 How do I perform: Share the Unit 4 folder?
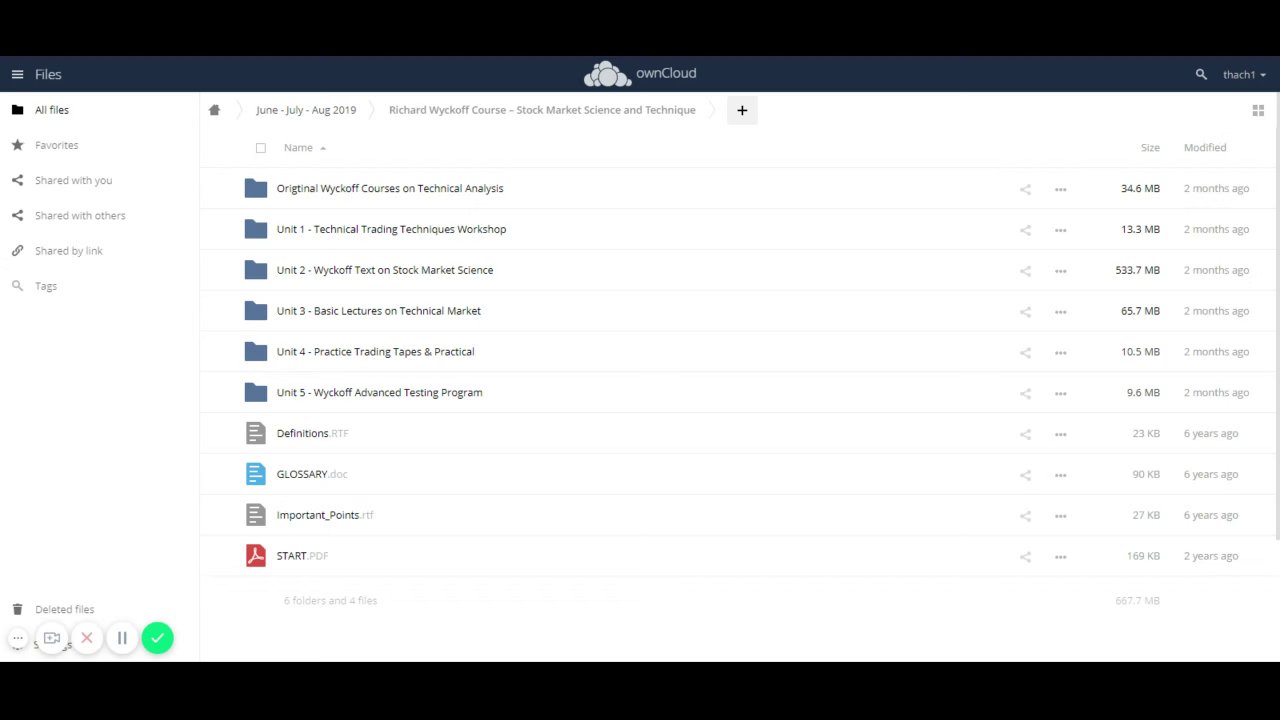(1025, 353)
